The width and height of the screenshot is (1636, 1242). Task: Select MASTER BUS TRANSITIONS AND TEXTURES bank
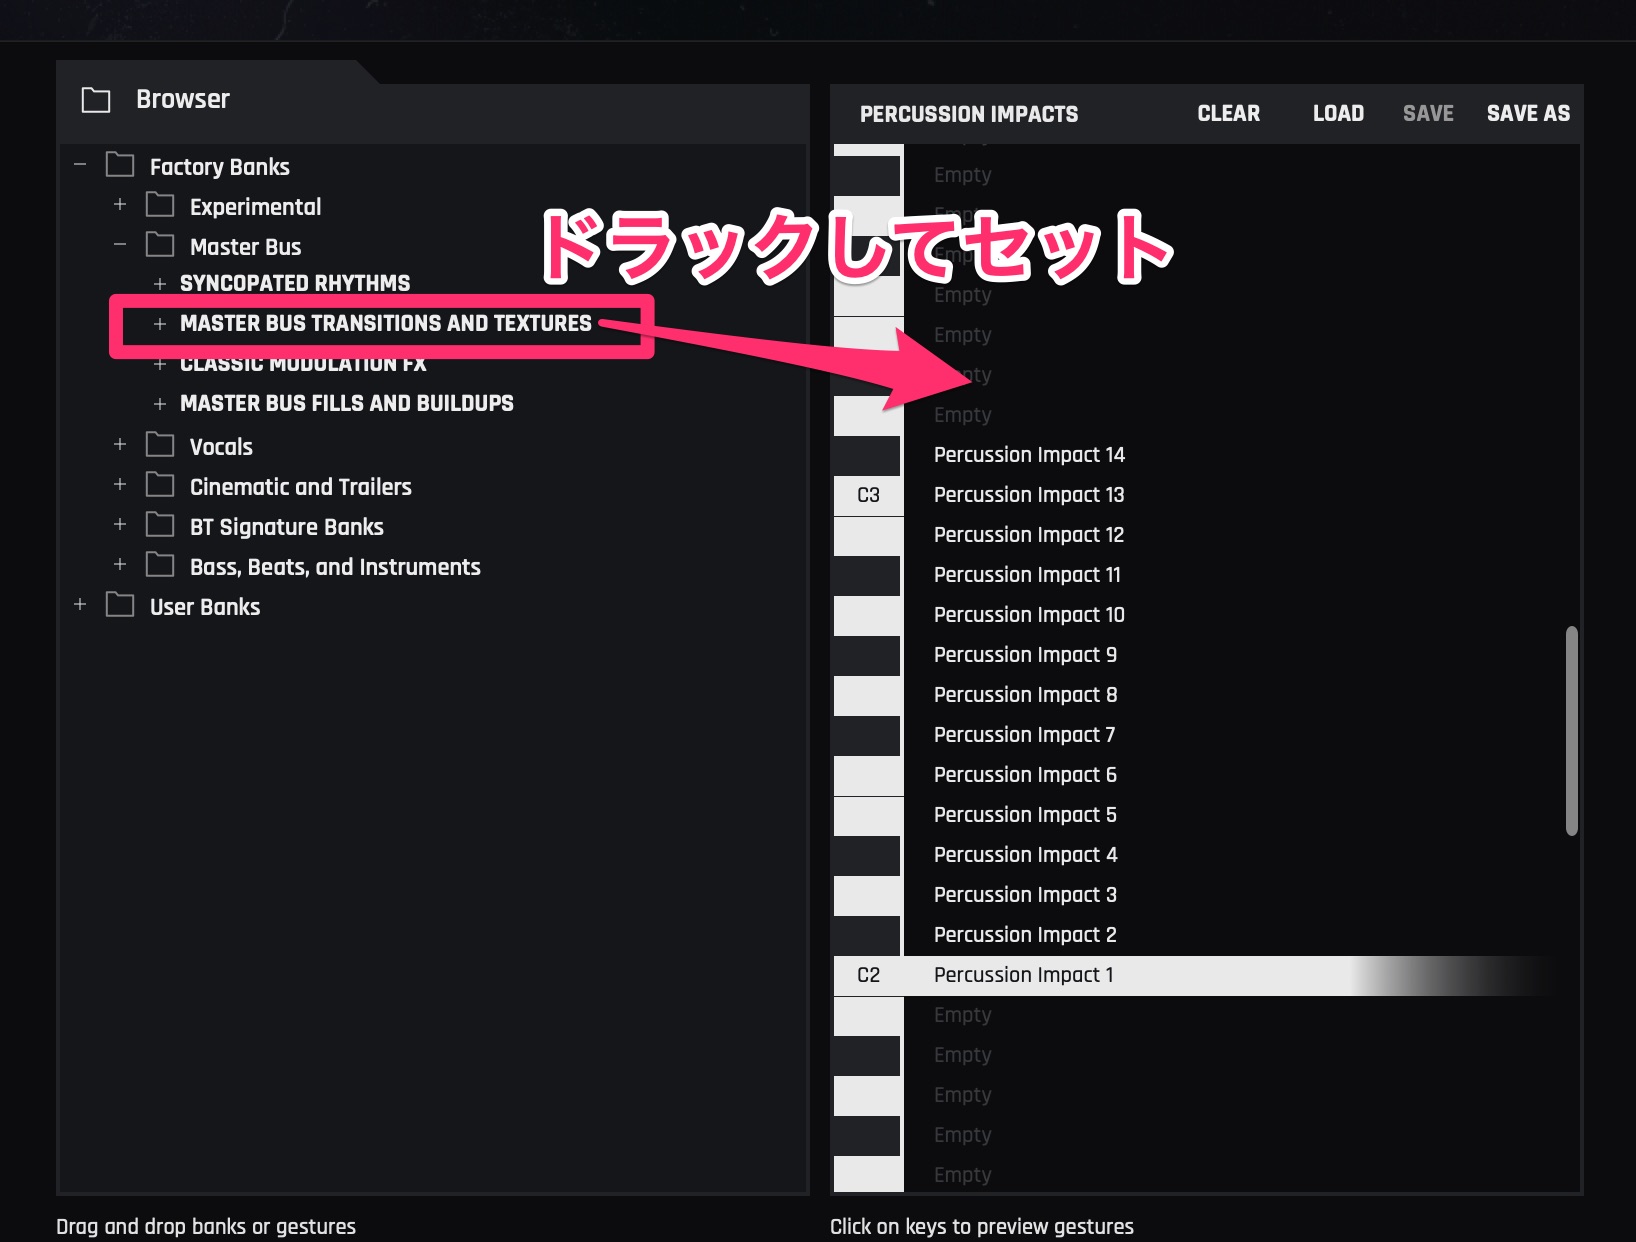pos(385,324)
